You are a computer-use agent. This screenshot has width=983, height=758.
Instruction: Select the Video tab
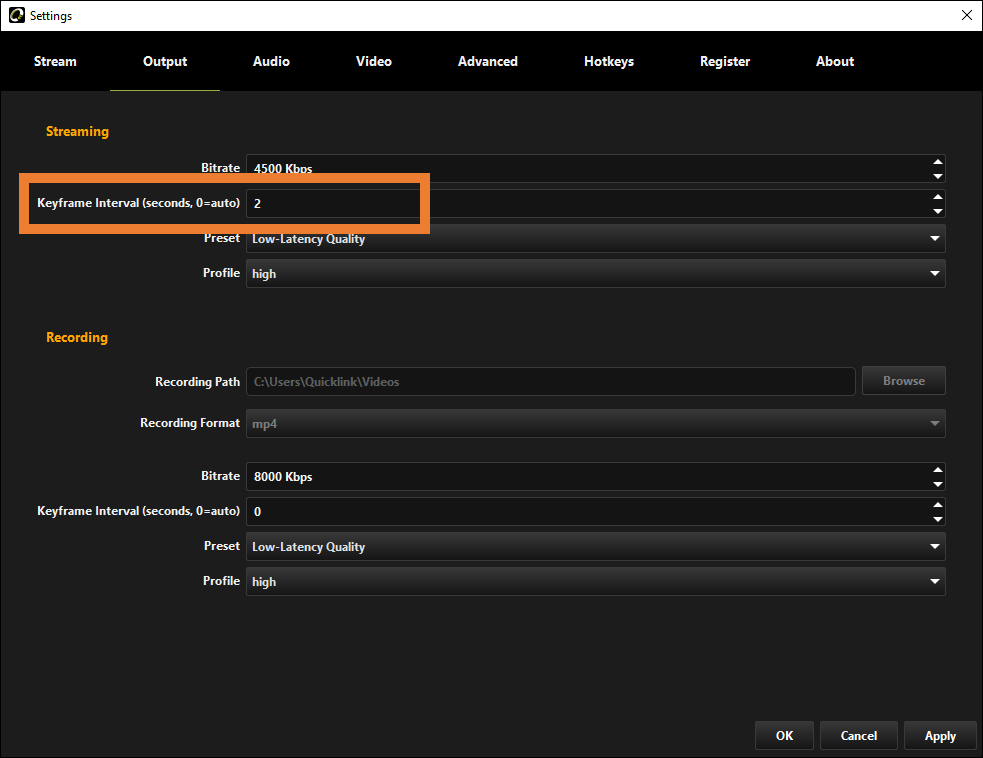(374, 61)
